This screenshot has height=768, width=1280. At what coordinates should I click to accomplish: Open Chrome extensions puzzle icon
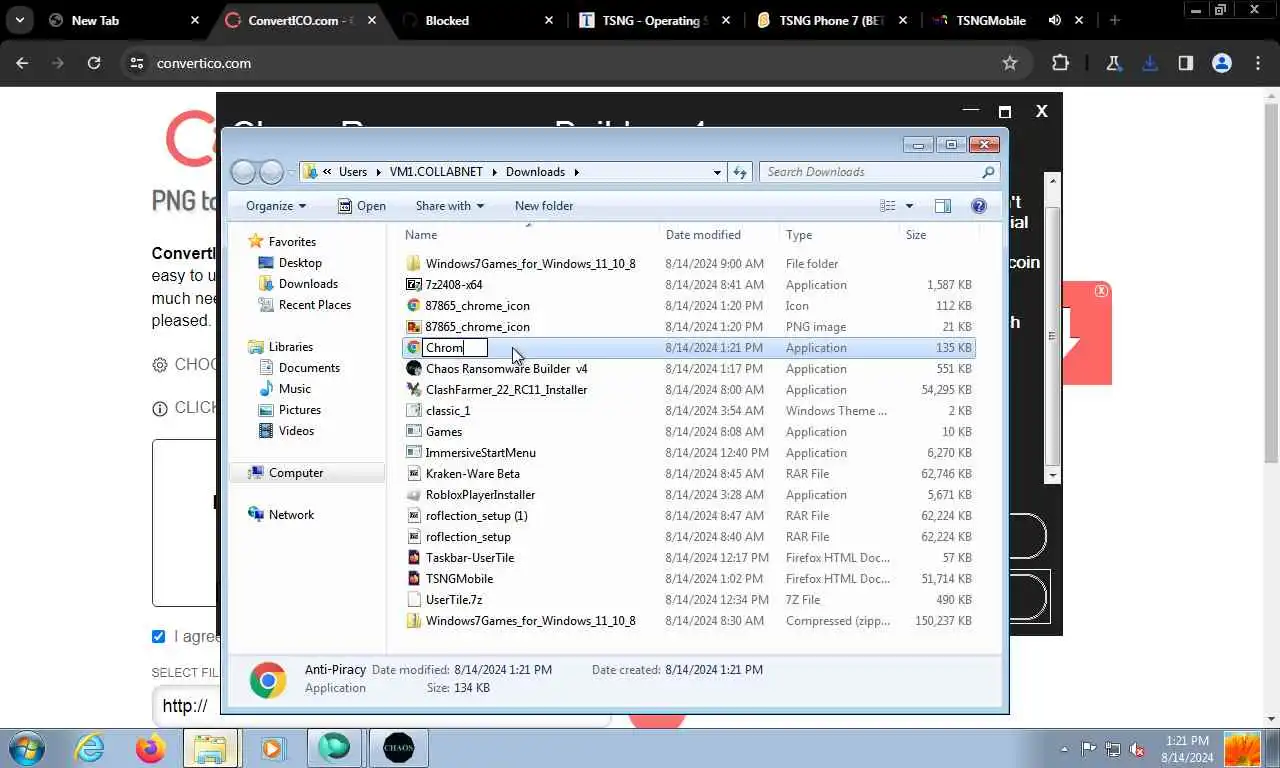pos(1060,63)
